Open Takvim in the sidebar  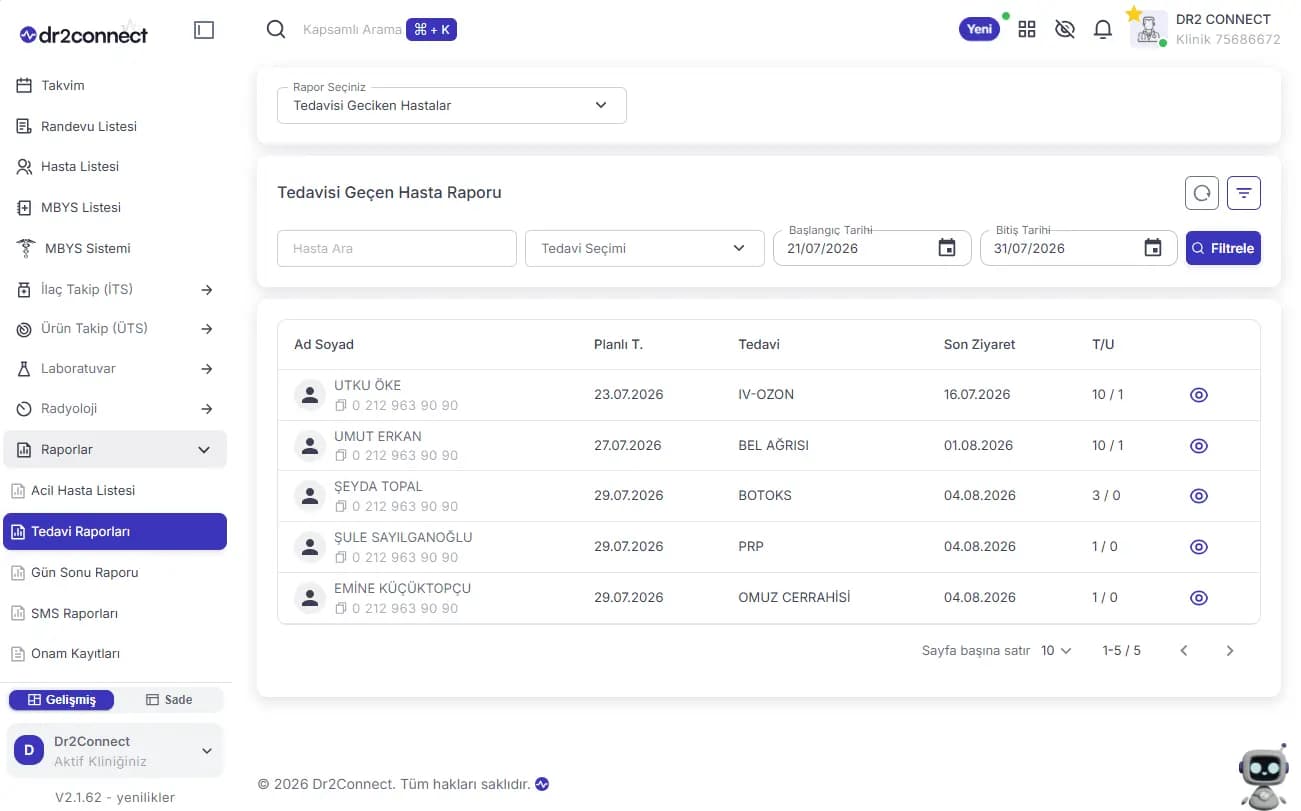(115, 86)
